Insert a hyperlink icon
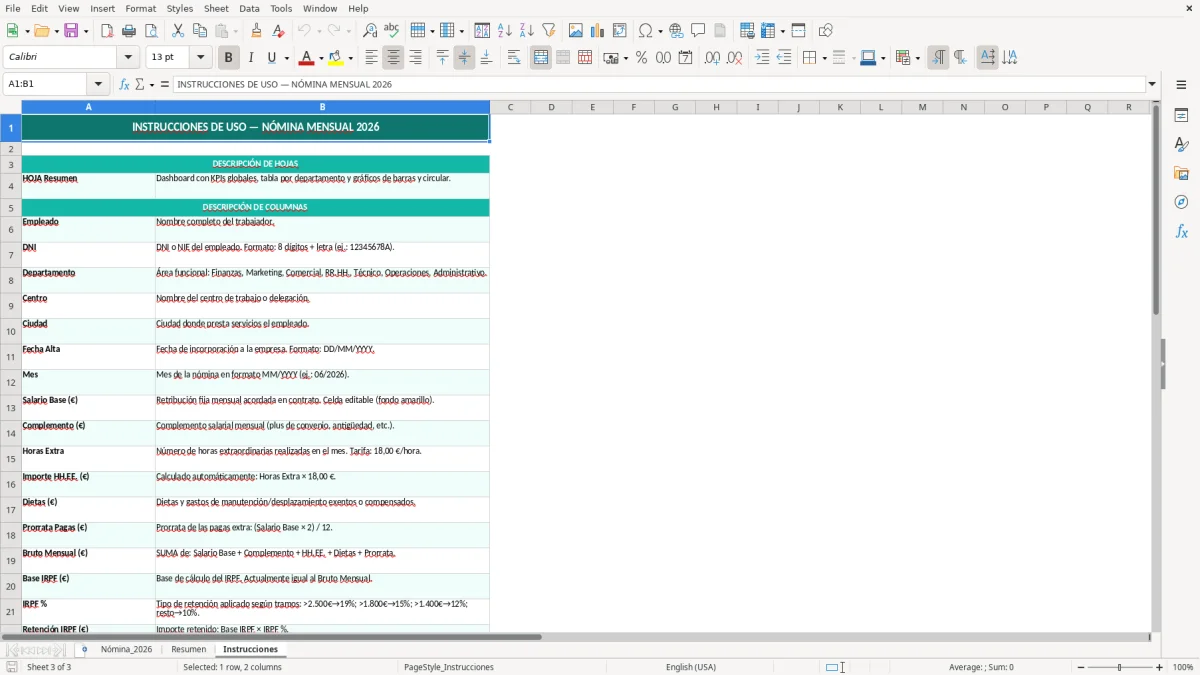The width and height of the screenshot is (1200, 675). click(676, 31)
